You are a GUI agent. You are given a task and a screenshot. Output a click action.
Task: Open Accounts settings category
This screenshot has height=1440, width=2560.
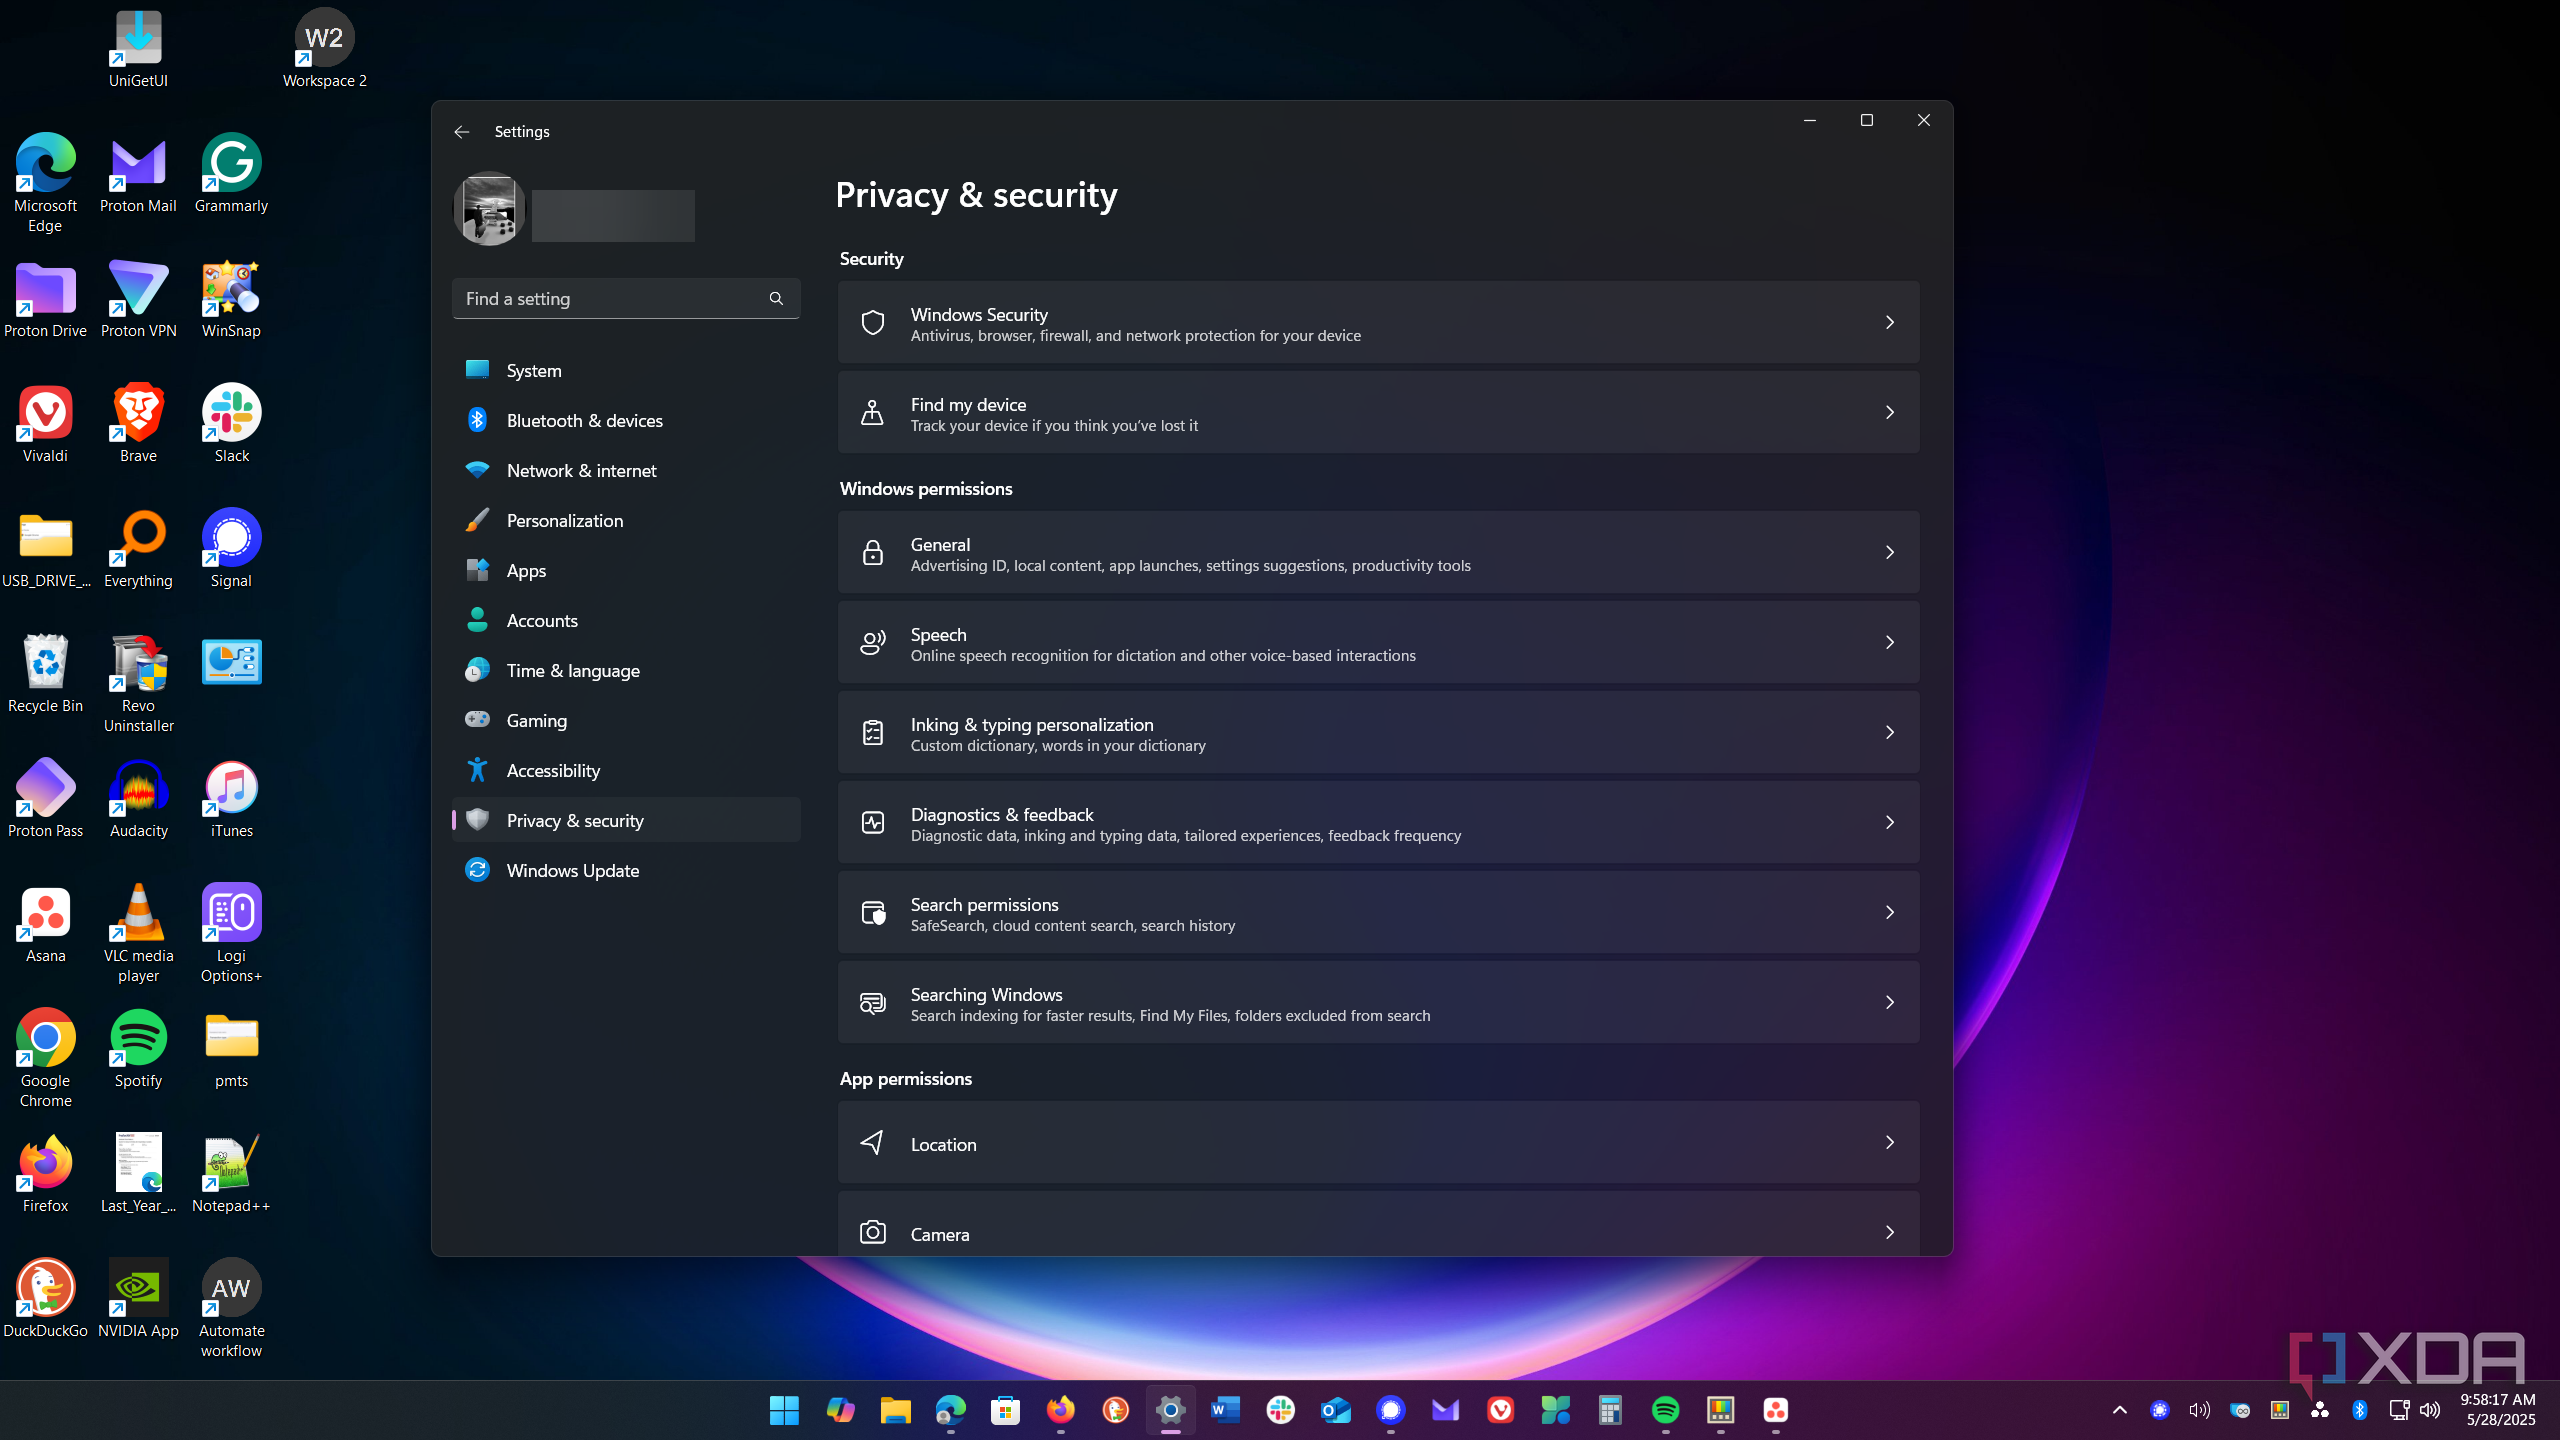coord(626,620)
